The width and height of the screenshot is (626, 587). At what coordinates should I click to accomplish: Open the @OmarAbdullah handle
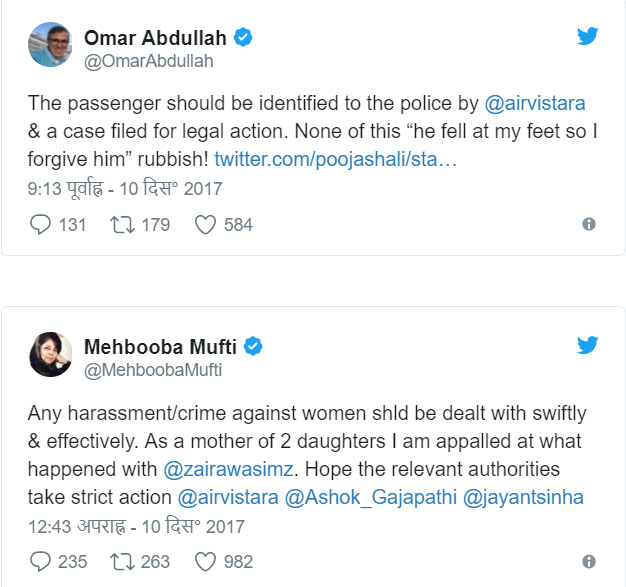[x=149, y=61]
